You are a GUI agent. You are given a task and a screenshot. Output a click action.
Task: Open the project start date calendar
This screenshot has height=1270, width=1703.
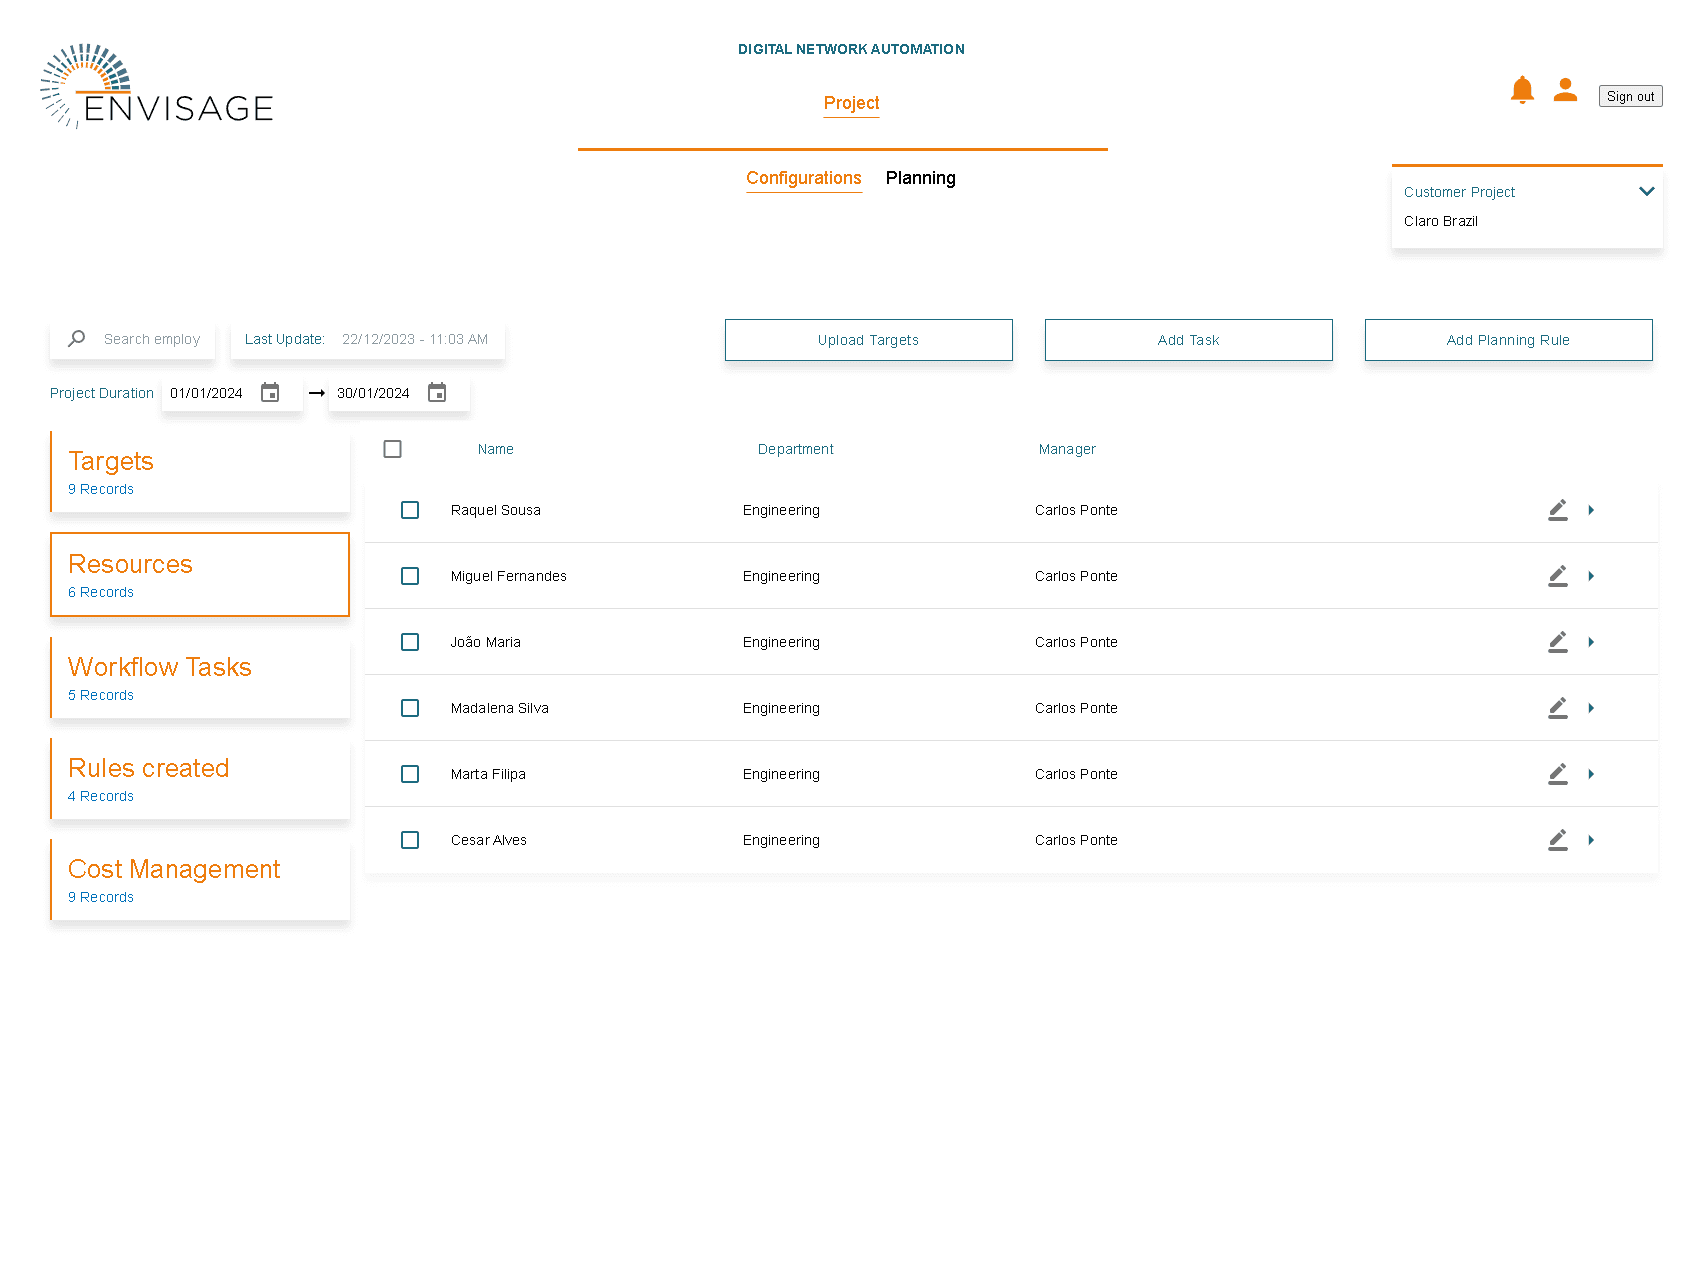pyautogui.click(x=270, y=393)
